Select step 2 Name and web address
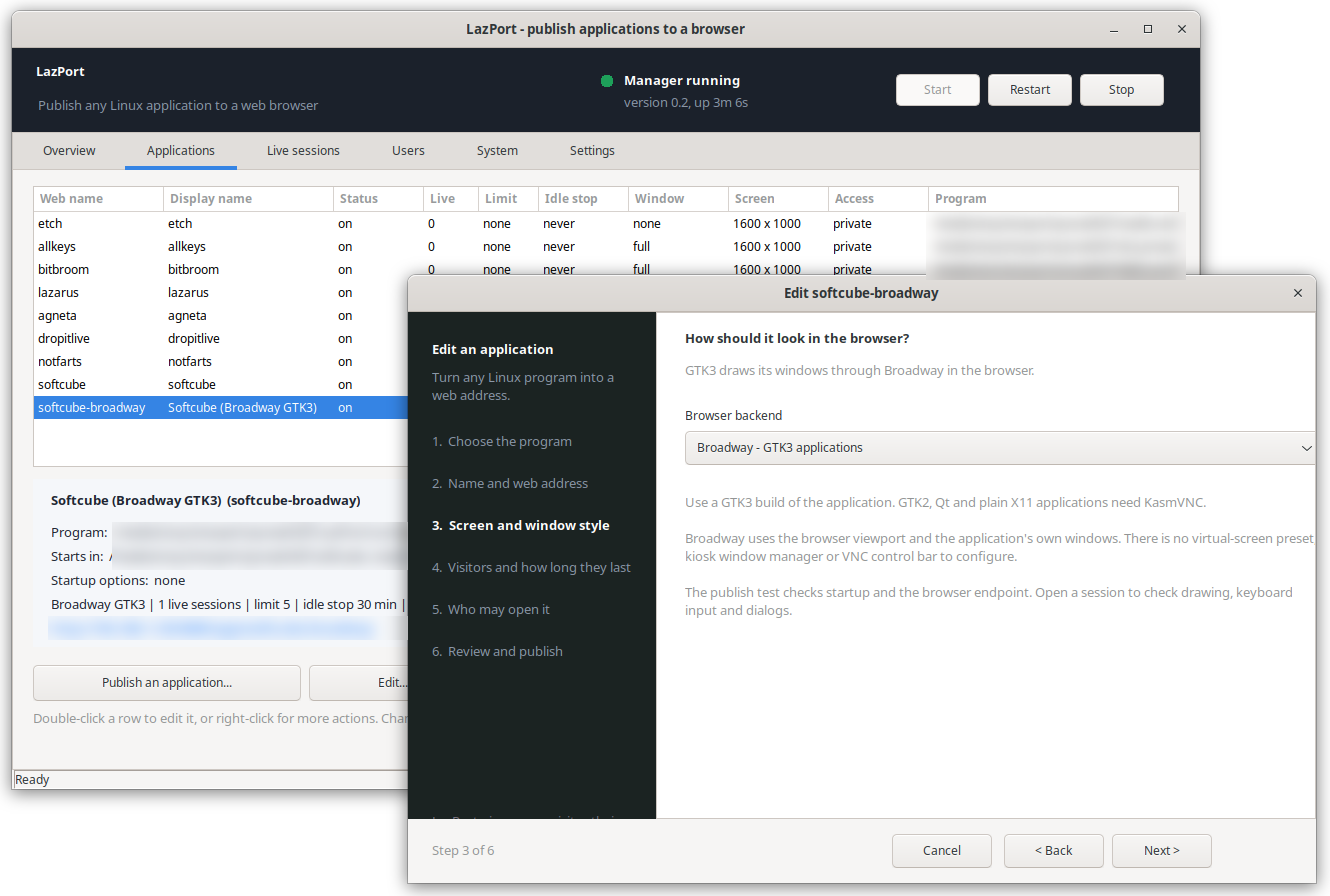Screen dimensions: 1330x896 point(510,484)
